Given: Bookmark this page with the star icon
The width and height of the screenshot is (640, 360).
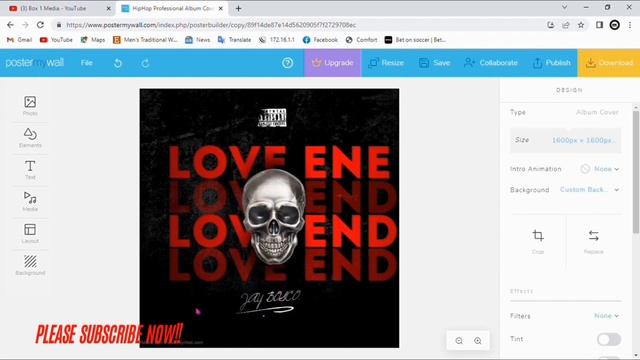Looking at the screenshot, I should coord(580,25).
